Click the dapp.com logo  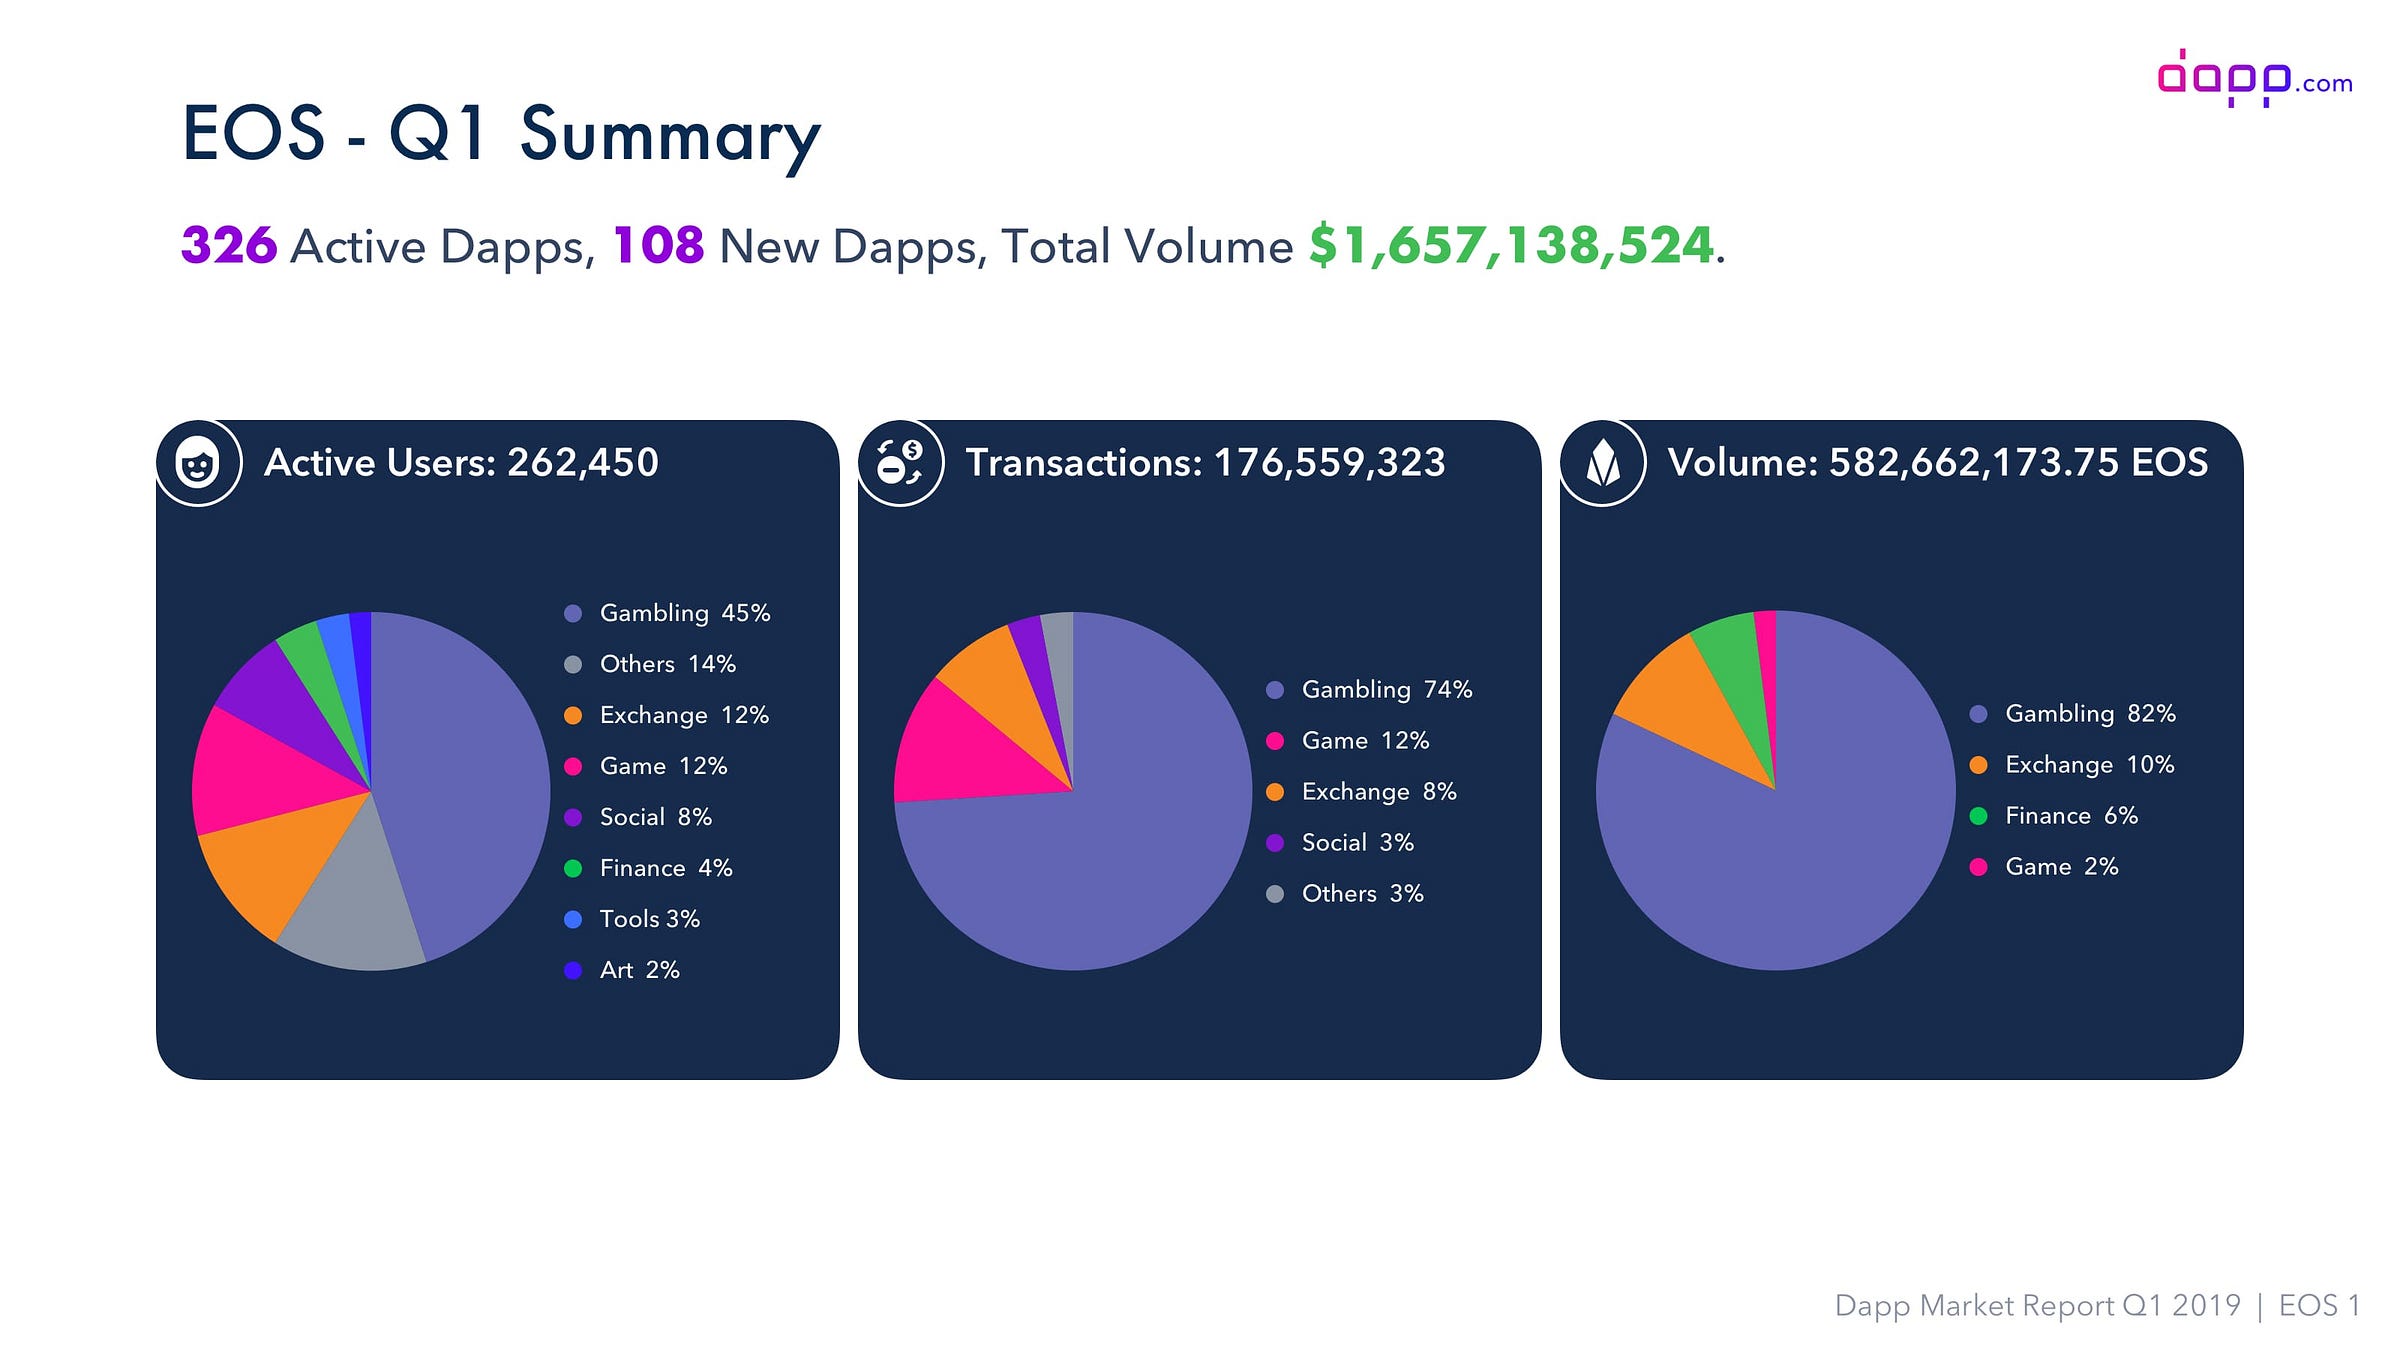tap(2255, 78)
